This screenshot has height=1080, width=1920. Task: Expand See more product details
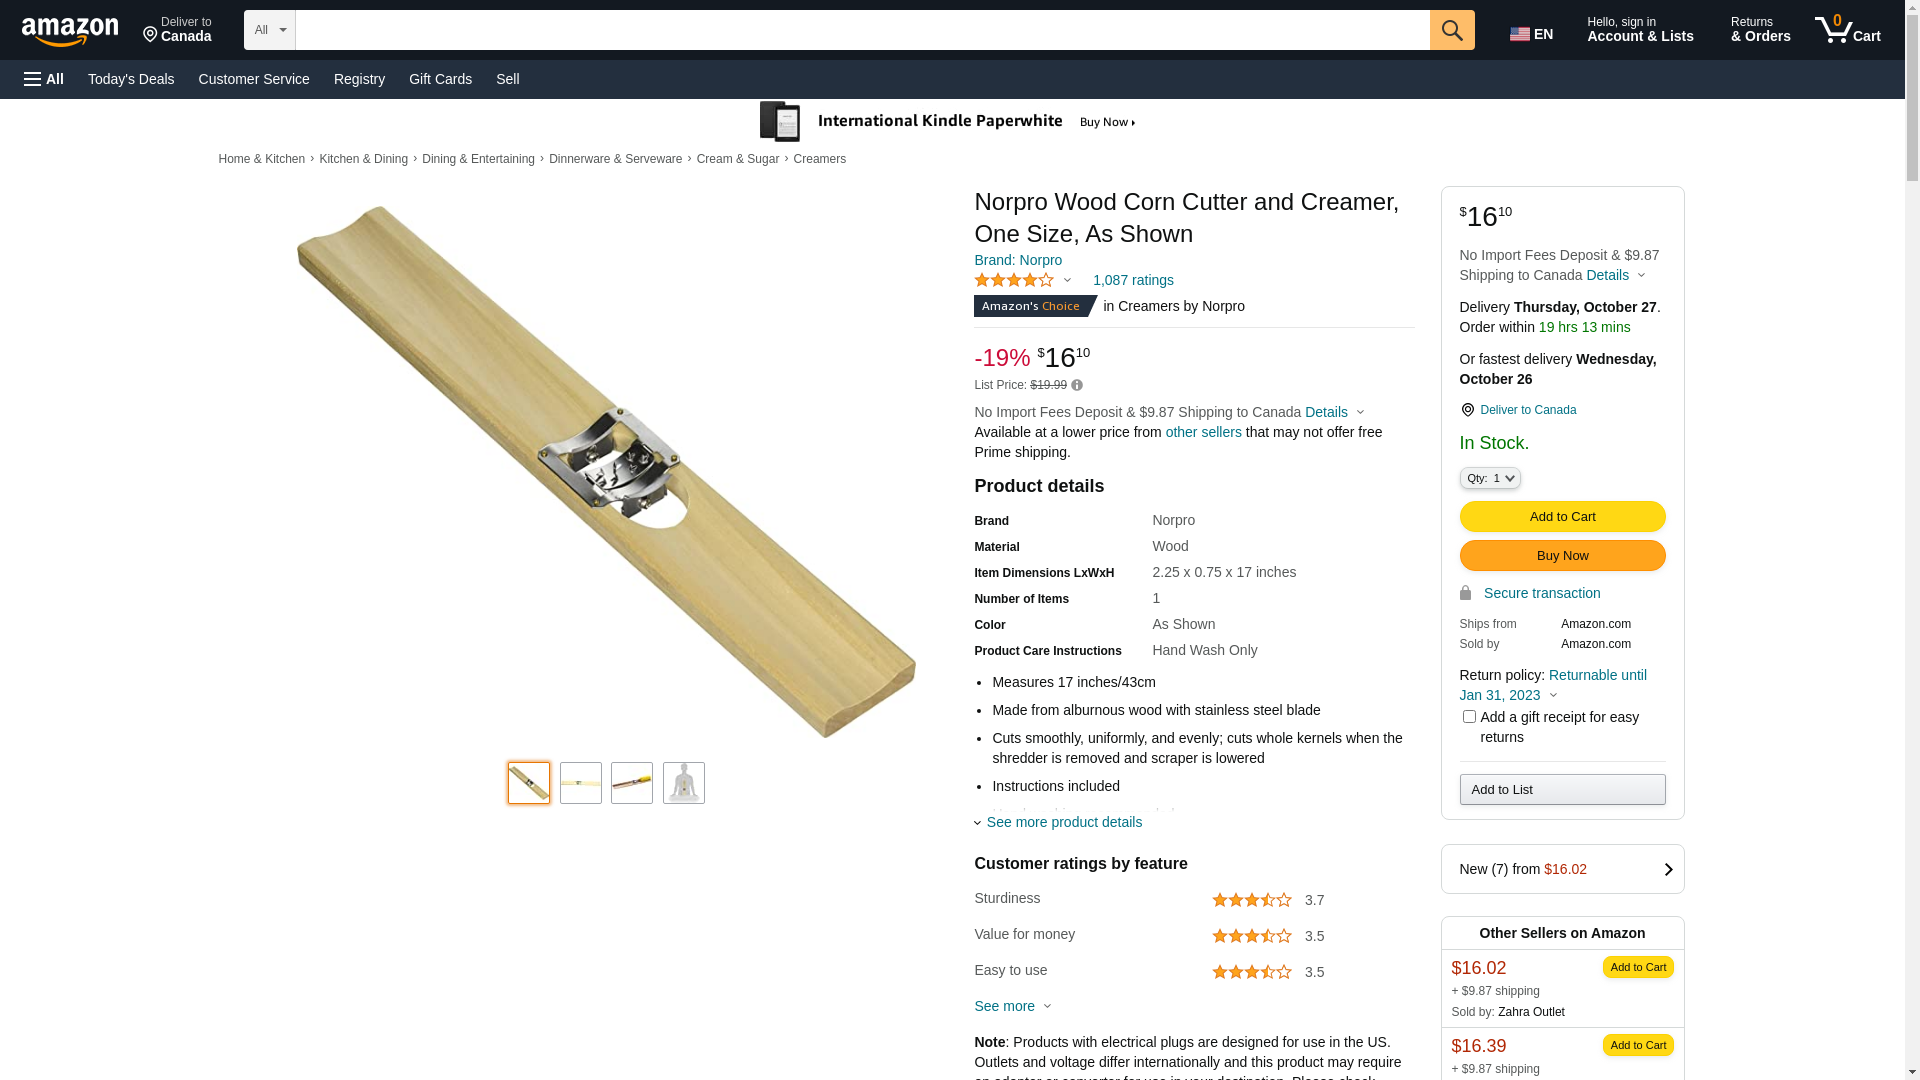click(1063, 822)
